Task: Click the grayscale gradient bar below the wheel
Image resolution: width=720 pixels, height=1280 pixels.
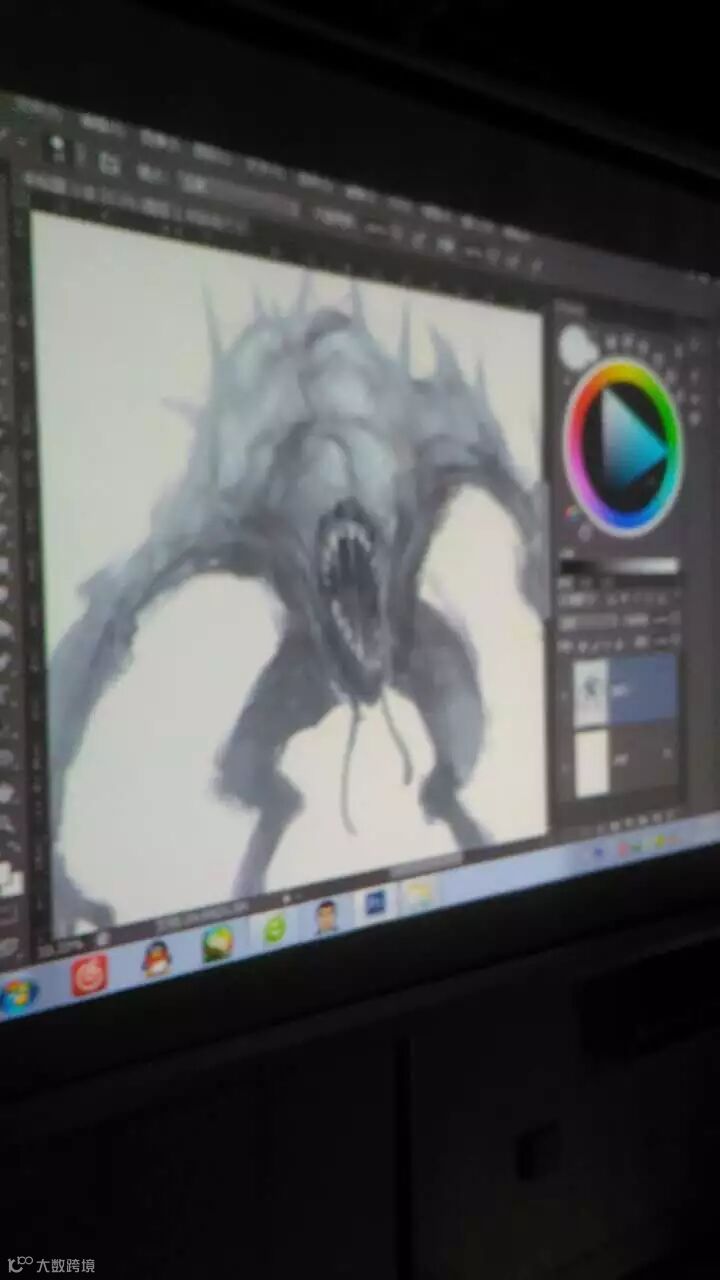Action: pyautogui.click(x=619, y=567)
